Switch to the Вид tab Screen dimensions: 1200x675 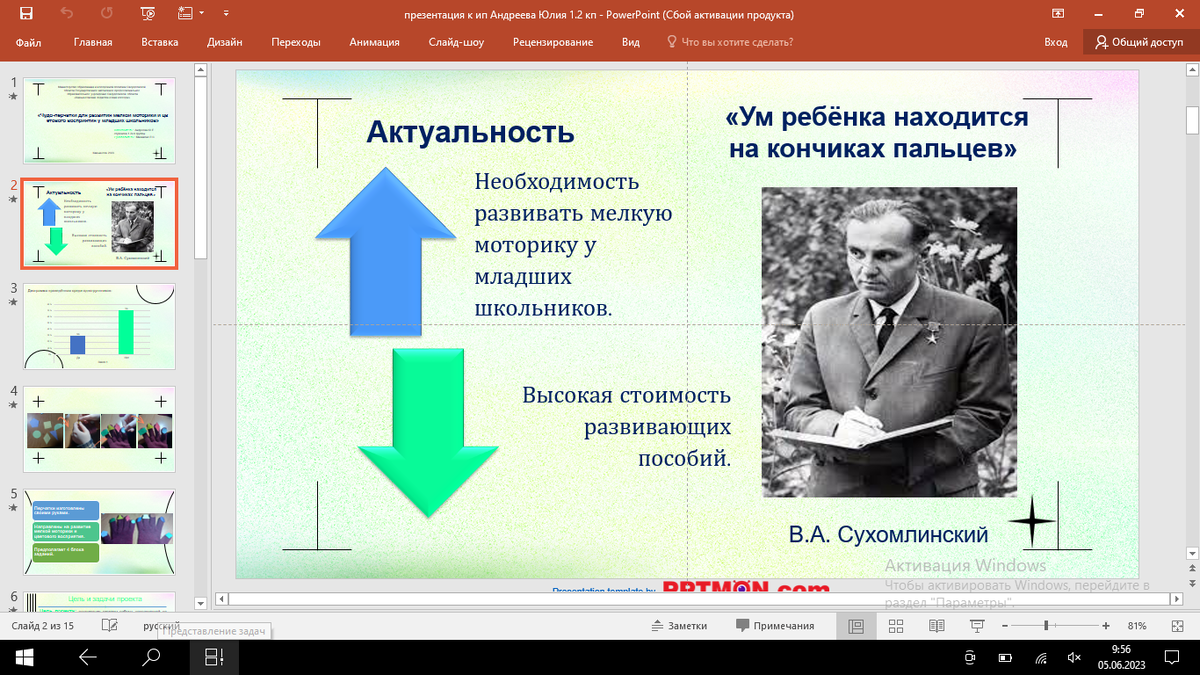[x=631, y=42]
